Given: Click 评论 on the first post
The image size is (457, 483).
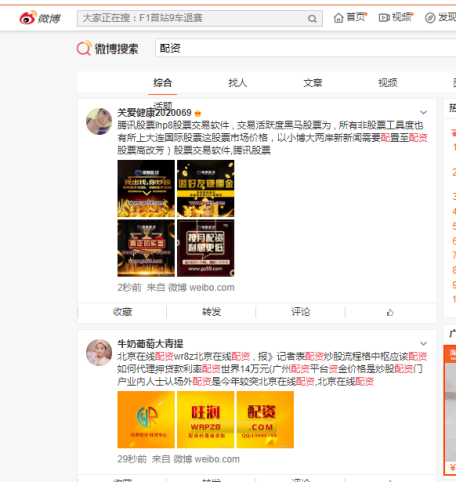Looking at the screenshot, I should click(x=301, y=312).
